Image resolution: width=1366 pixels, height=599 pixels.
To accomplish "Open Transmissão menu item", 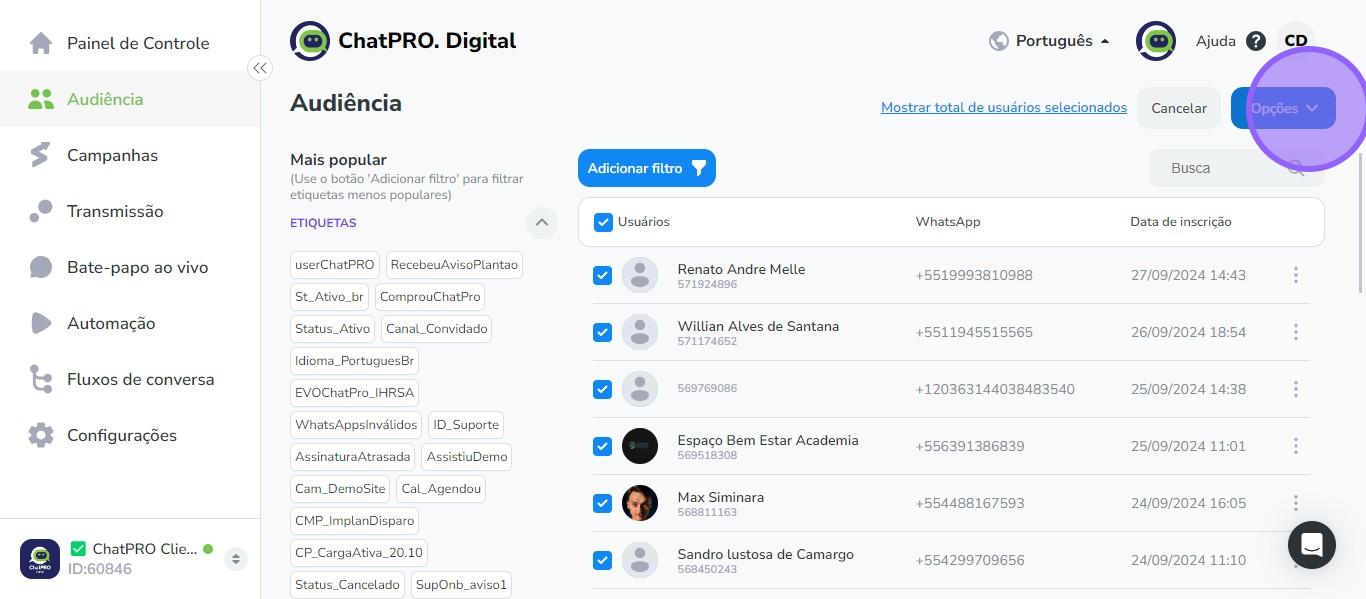I will coord(130,211).
